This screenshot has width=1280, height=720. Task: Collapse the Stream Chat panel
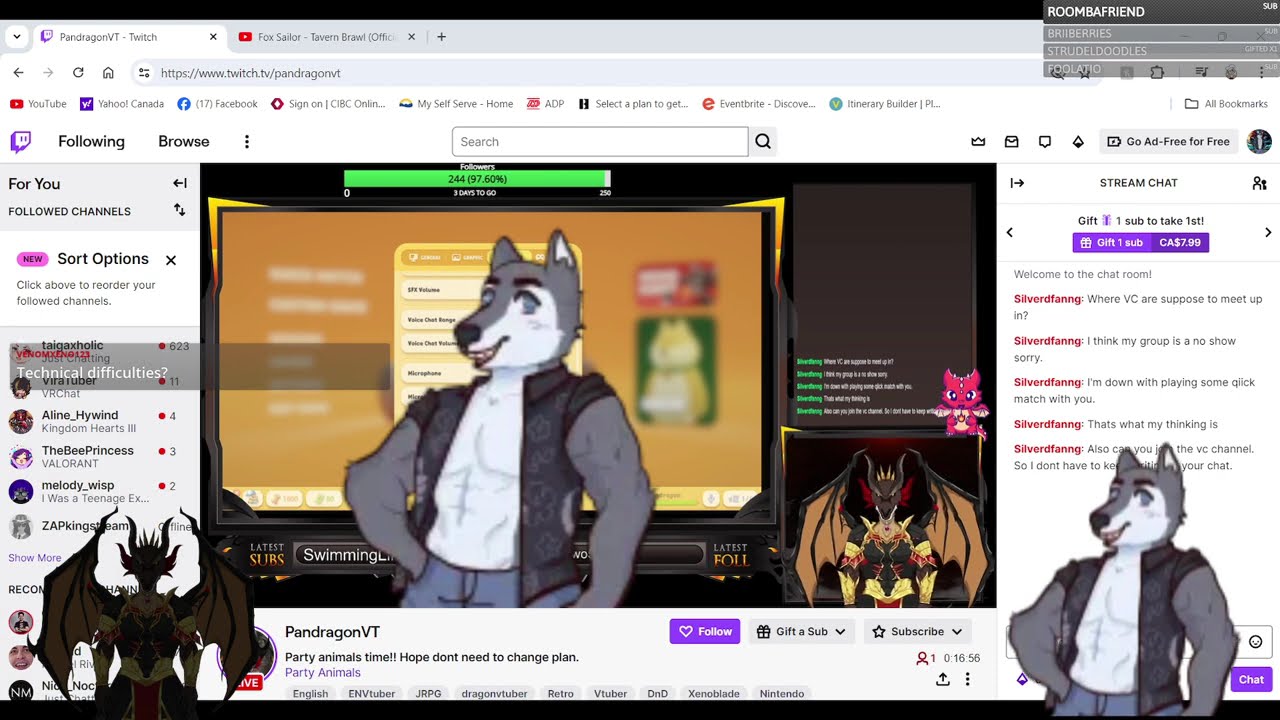tap(1017, 183)
